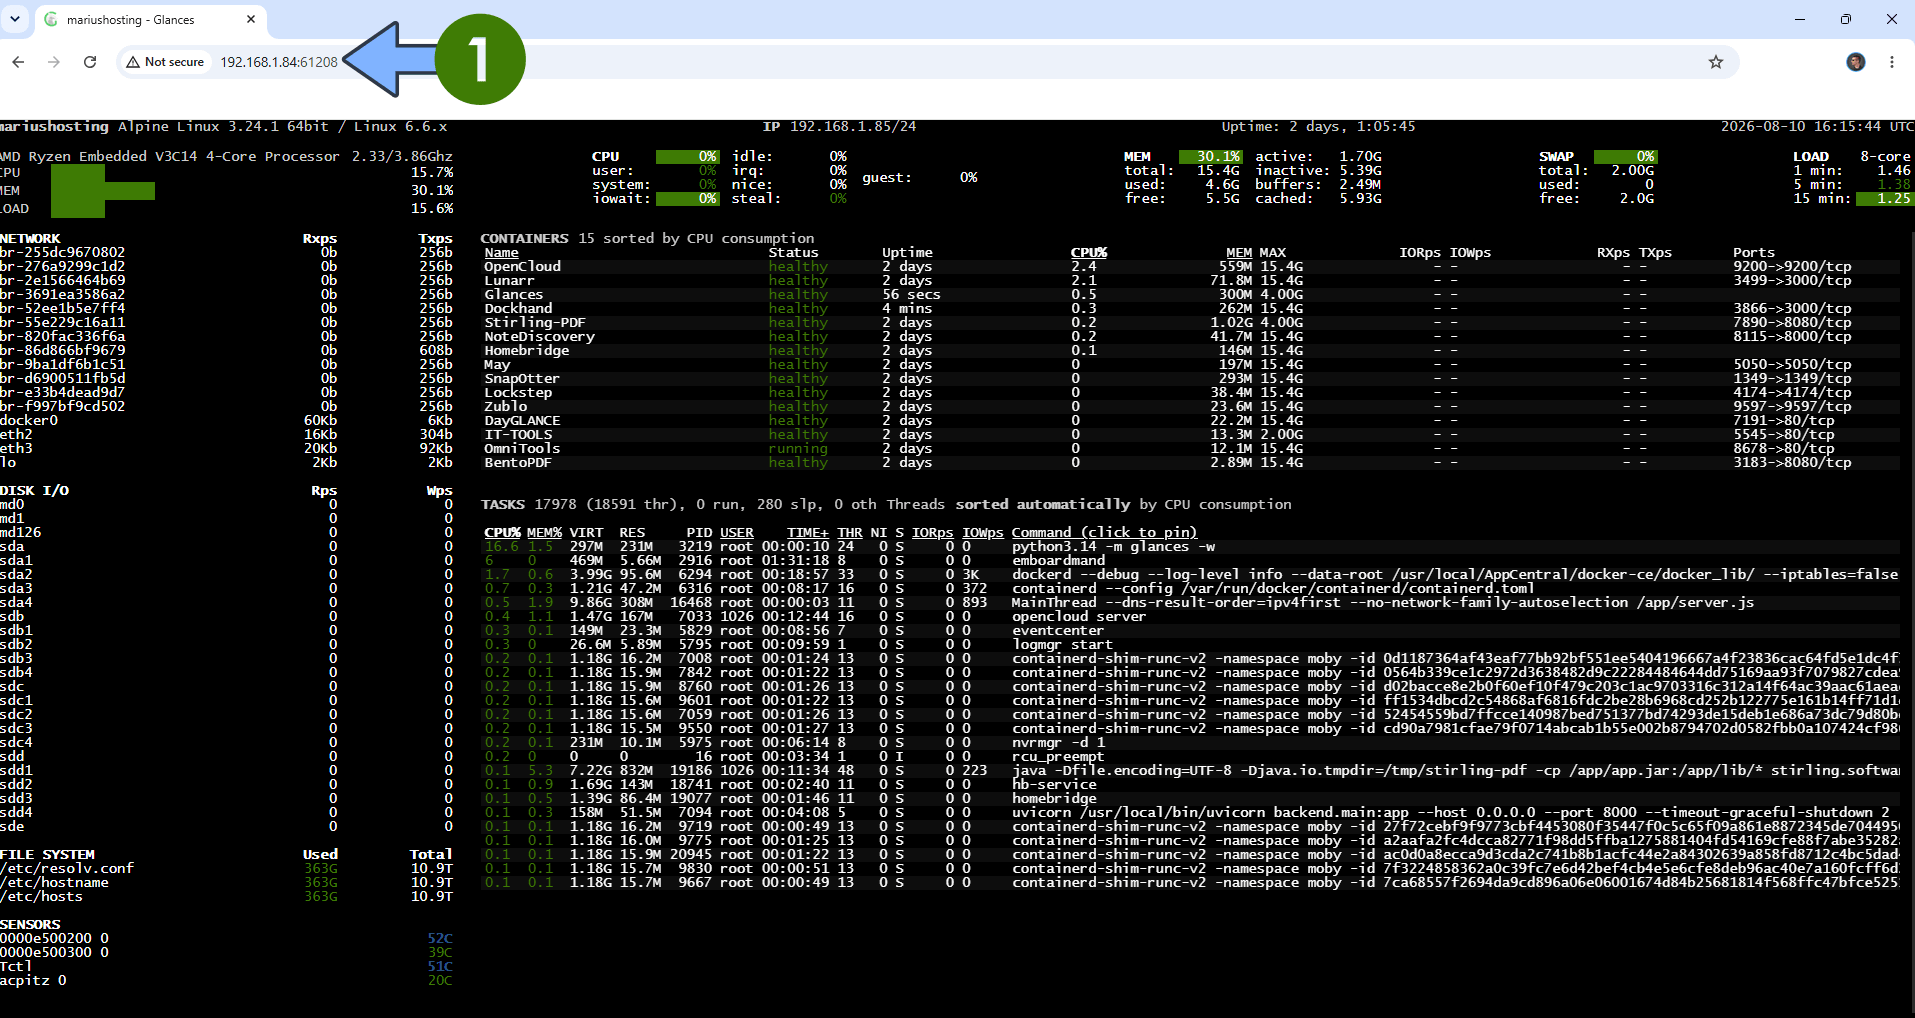Click the NETWORK section heading
The image size is (1915, 1018).
[x=30, y=239]
